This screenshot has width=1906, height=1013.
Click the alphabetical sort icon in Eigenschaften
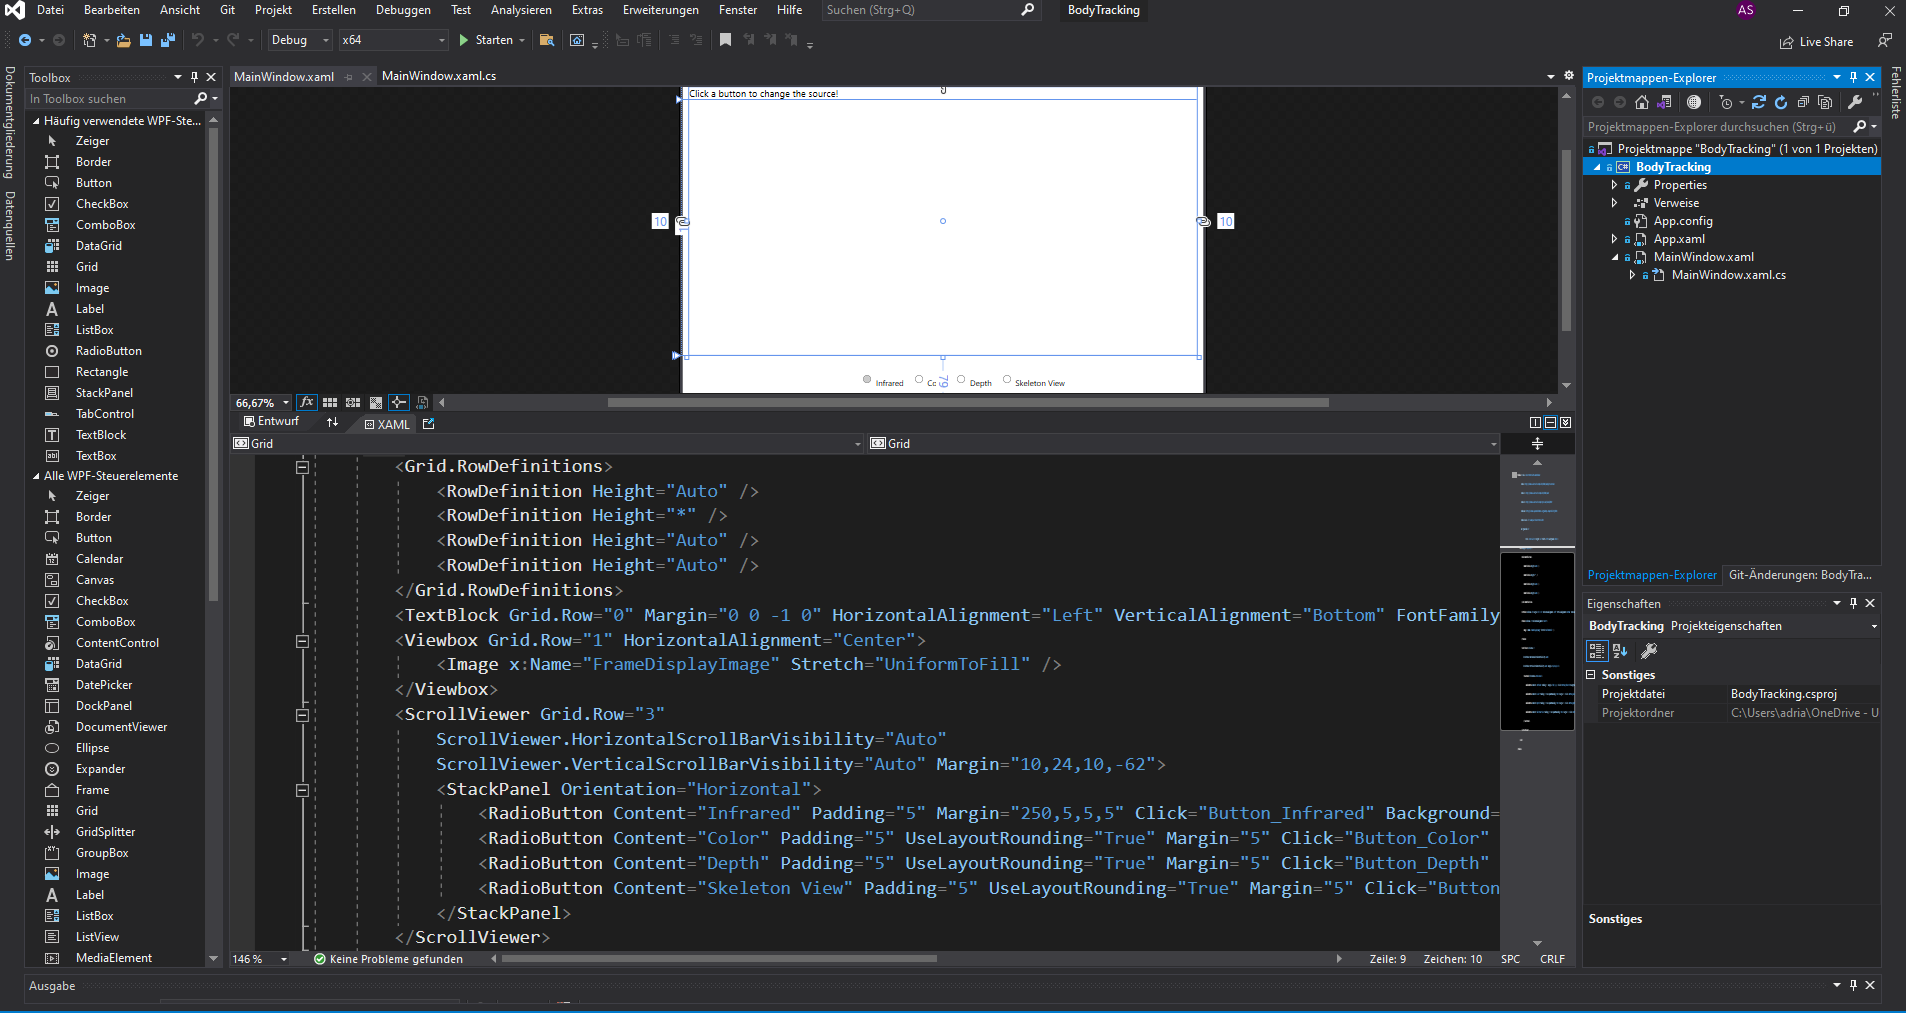coord(1620,651)
